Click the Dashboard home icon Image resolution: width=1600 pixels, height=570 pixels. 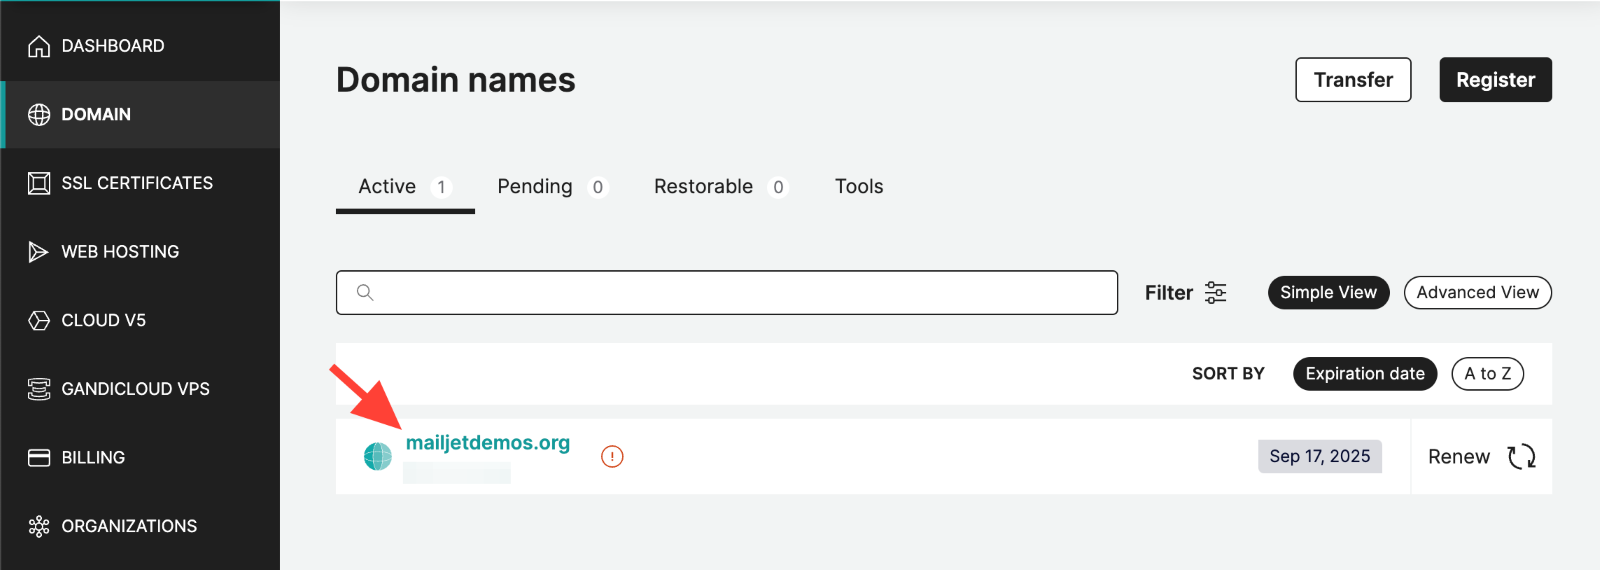tap(39, 46)
